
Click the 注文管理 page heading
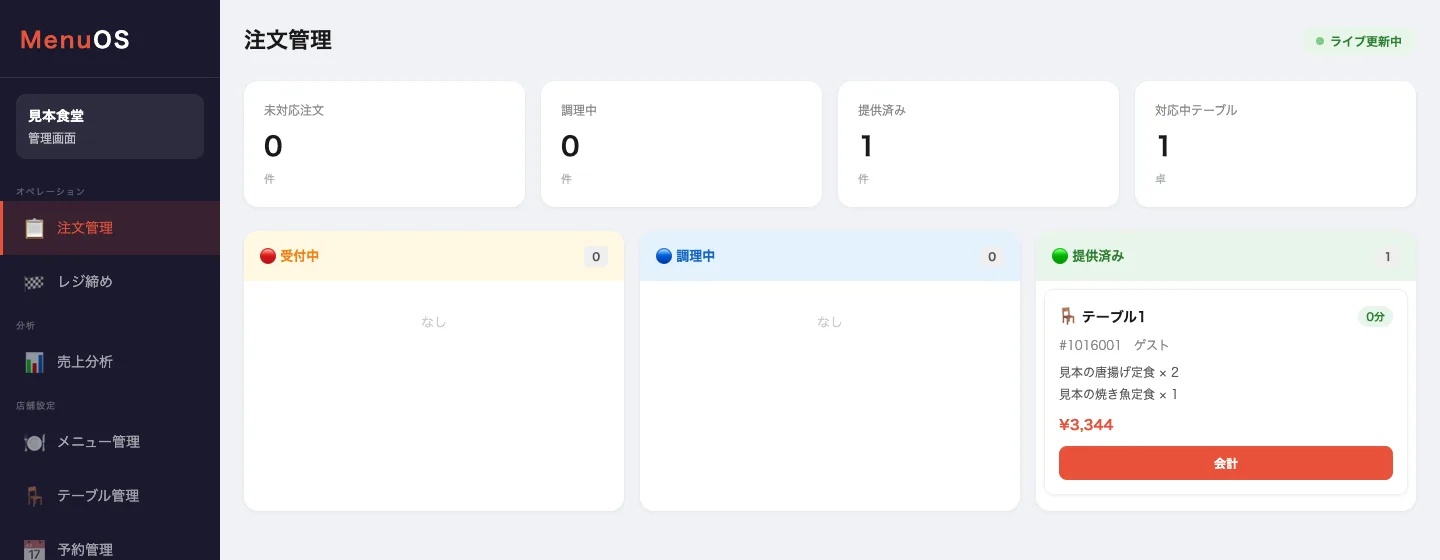point(288,40)
